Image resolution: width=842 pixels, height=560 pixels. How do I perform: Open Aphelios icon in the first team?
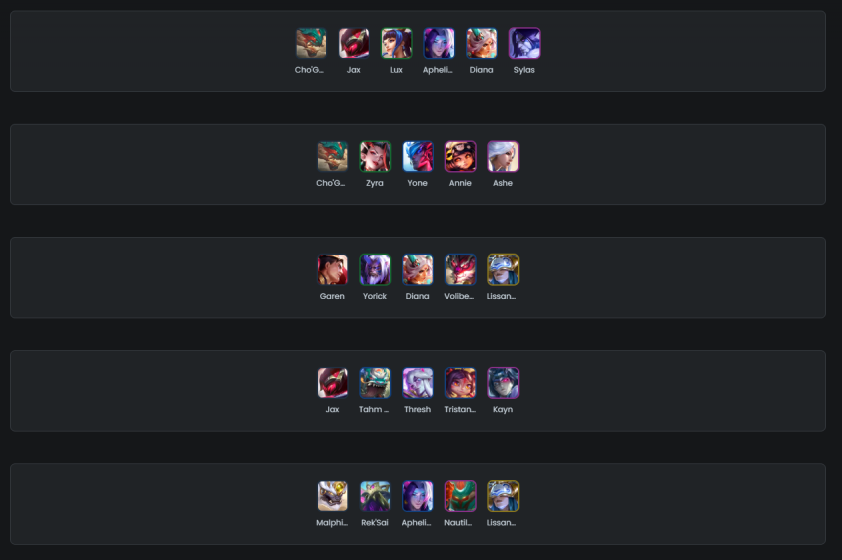pos(439,43)
